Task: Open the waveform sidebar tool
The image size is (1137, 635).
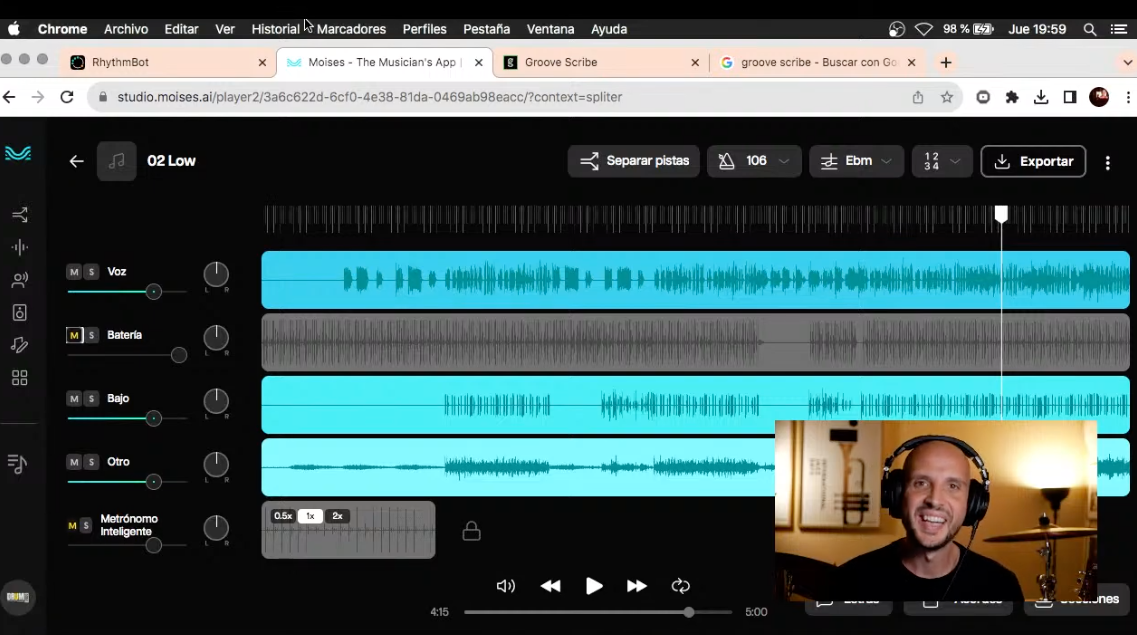Action: (x=20, y=247)
